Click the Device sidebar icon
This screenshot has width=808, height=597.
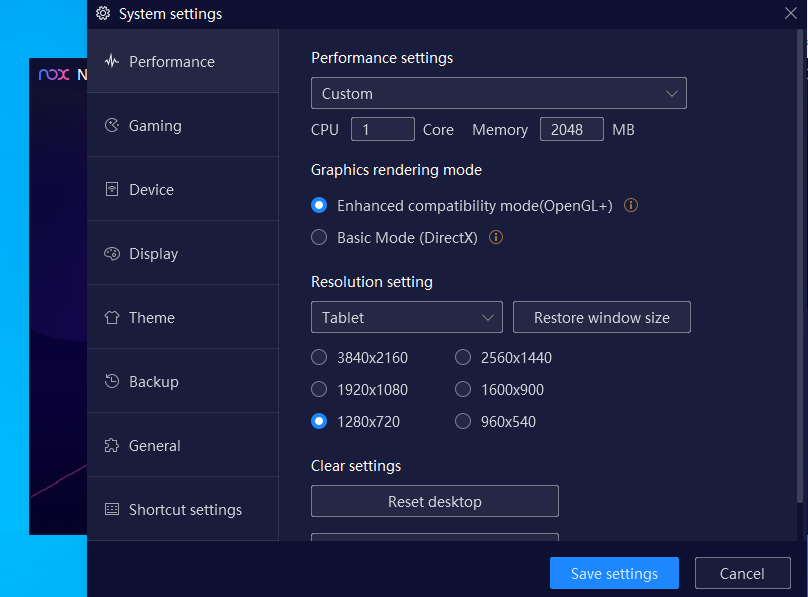[x=112, y=189]
